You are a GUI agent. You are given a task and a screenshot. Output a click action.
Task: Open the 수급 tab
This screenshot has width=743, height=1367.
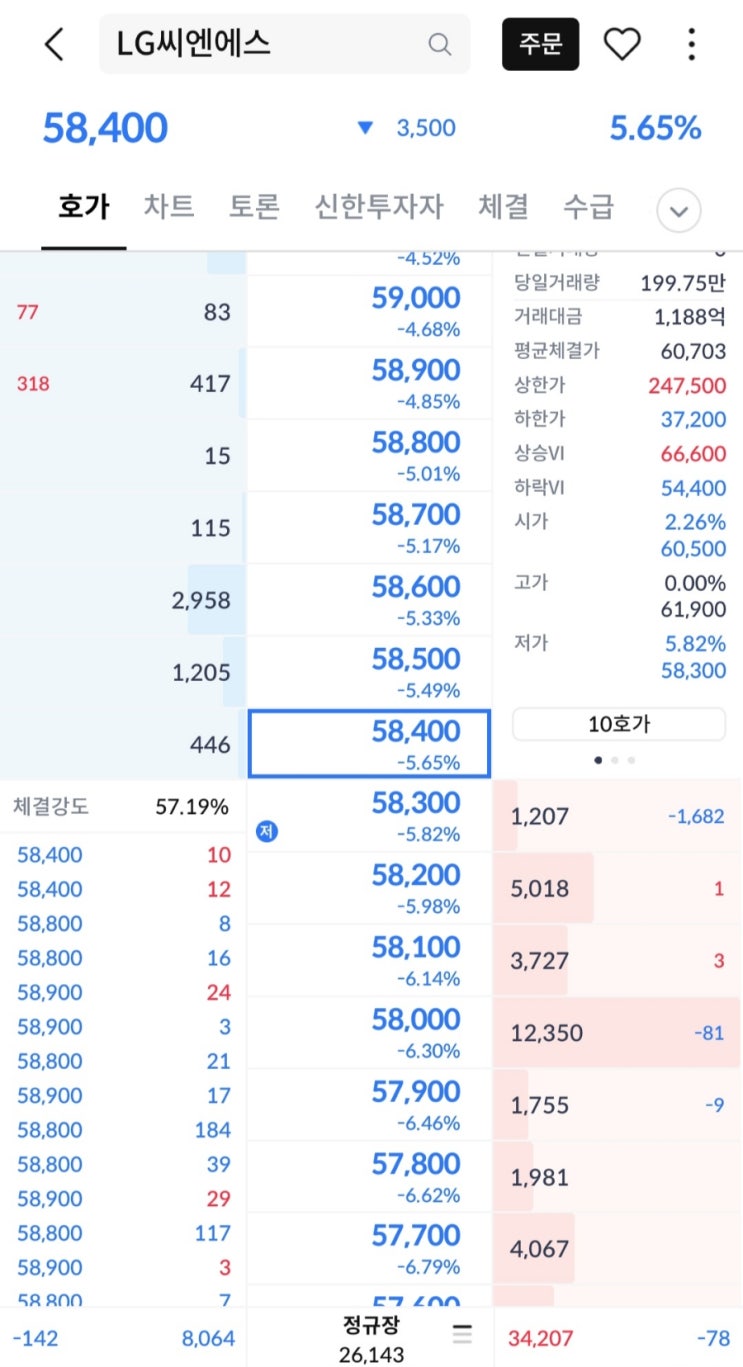587,207
